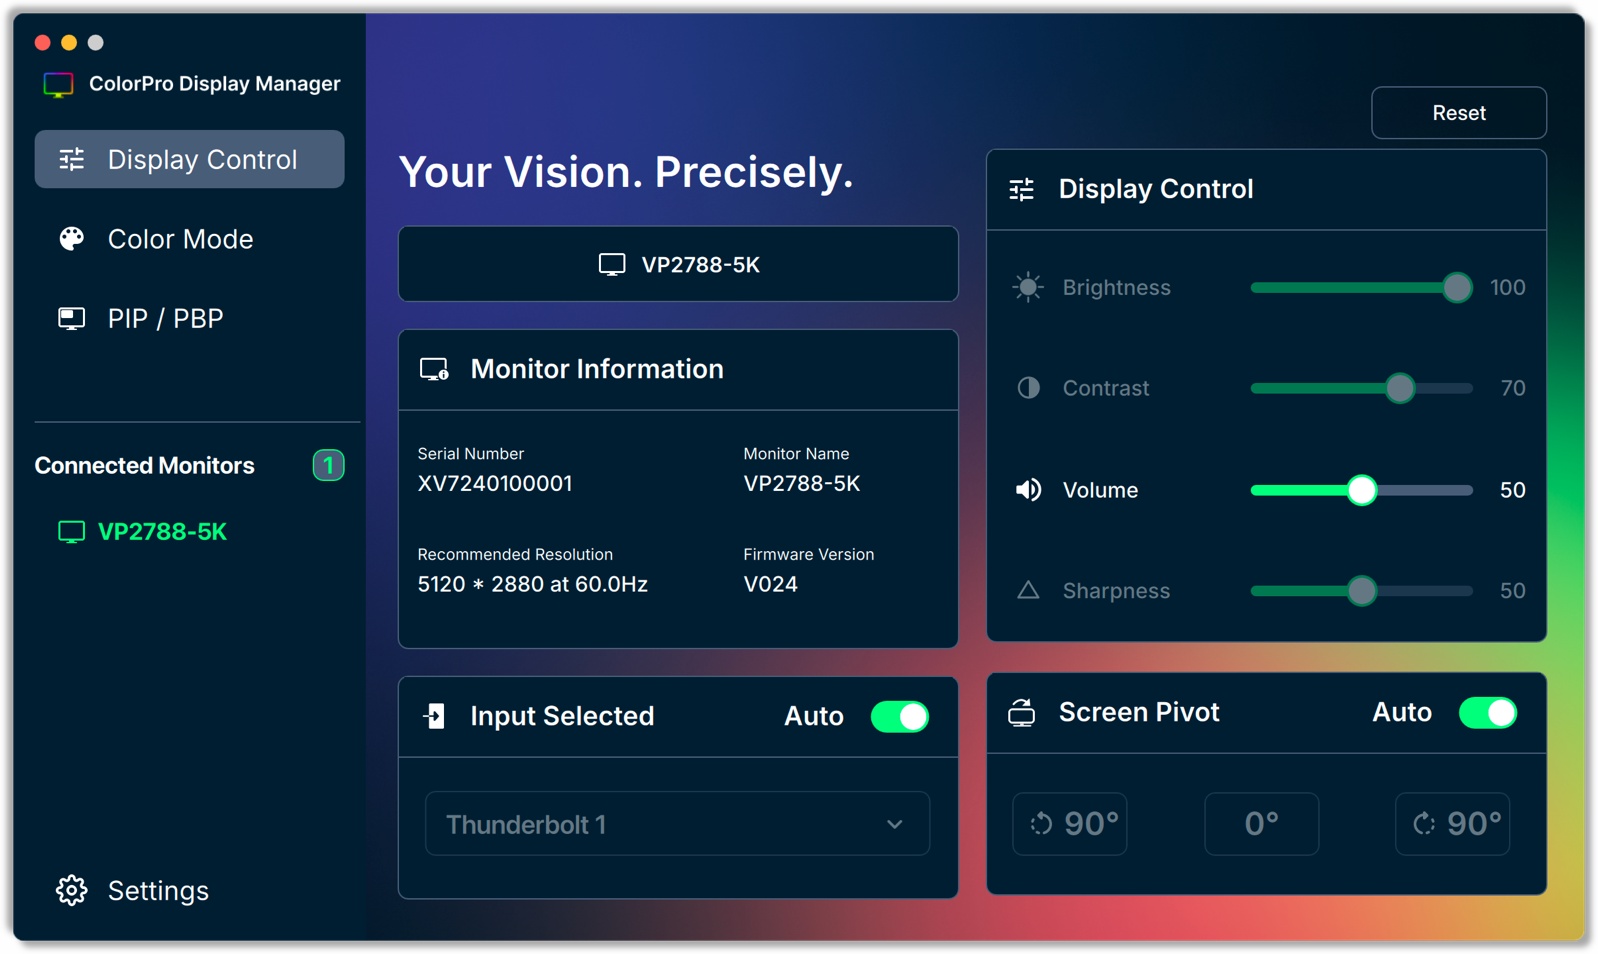Open the Settings menu item
The height and width of the screenshot is (954, 1598).
pyautogui.click(x=132, y=890)
